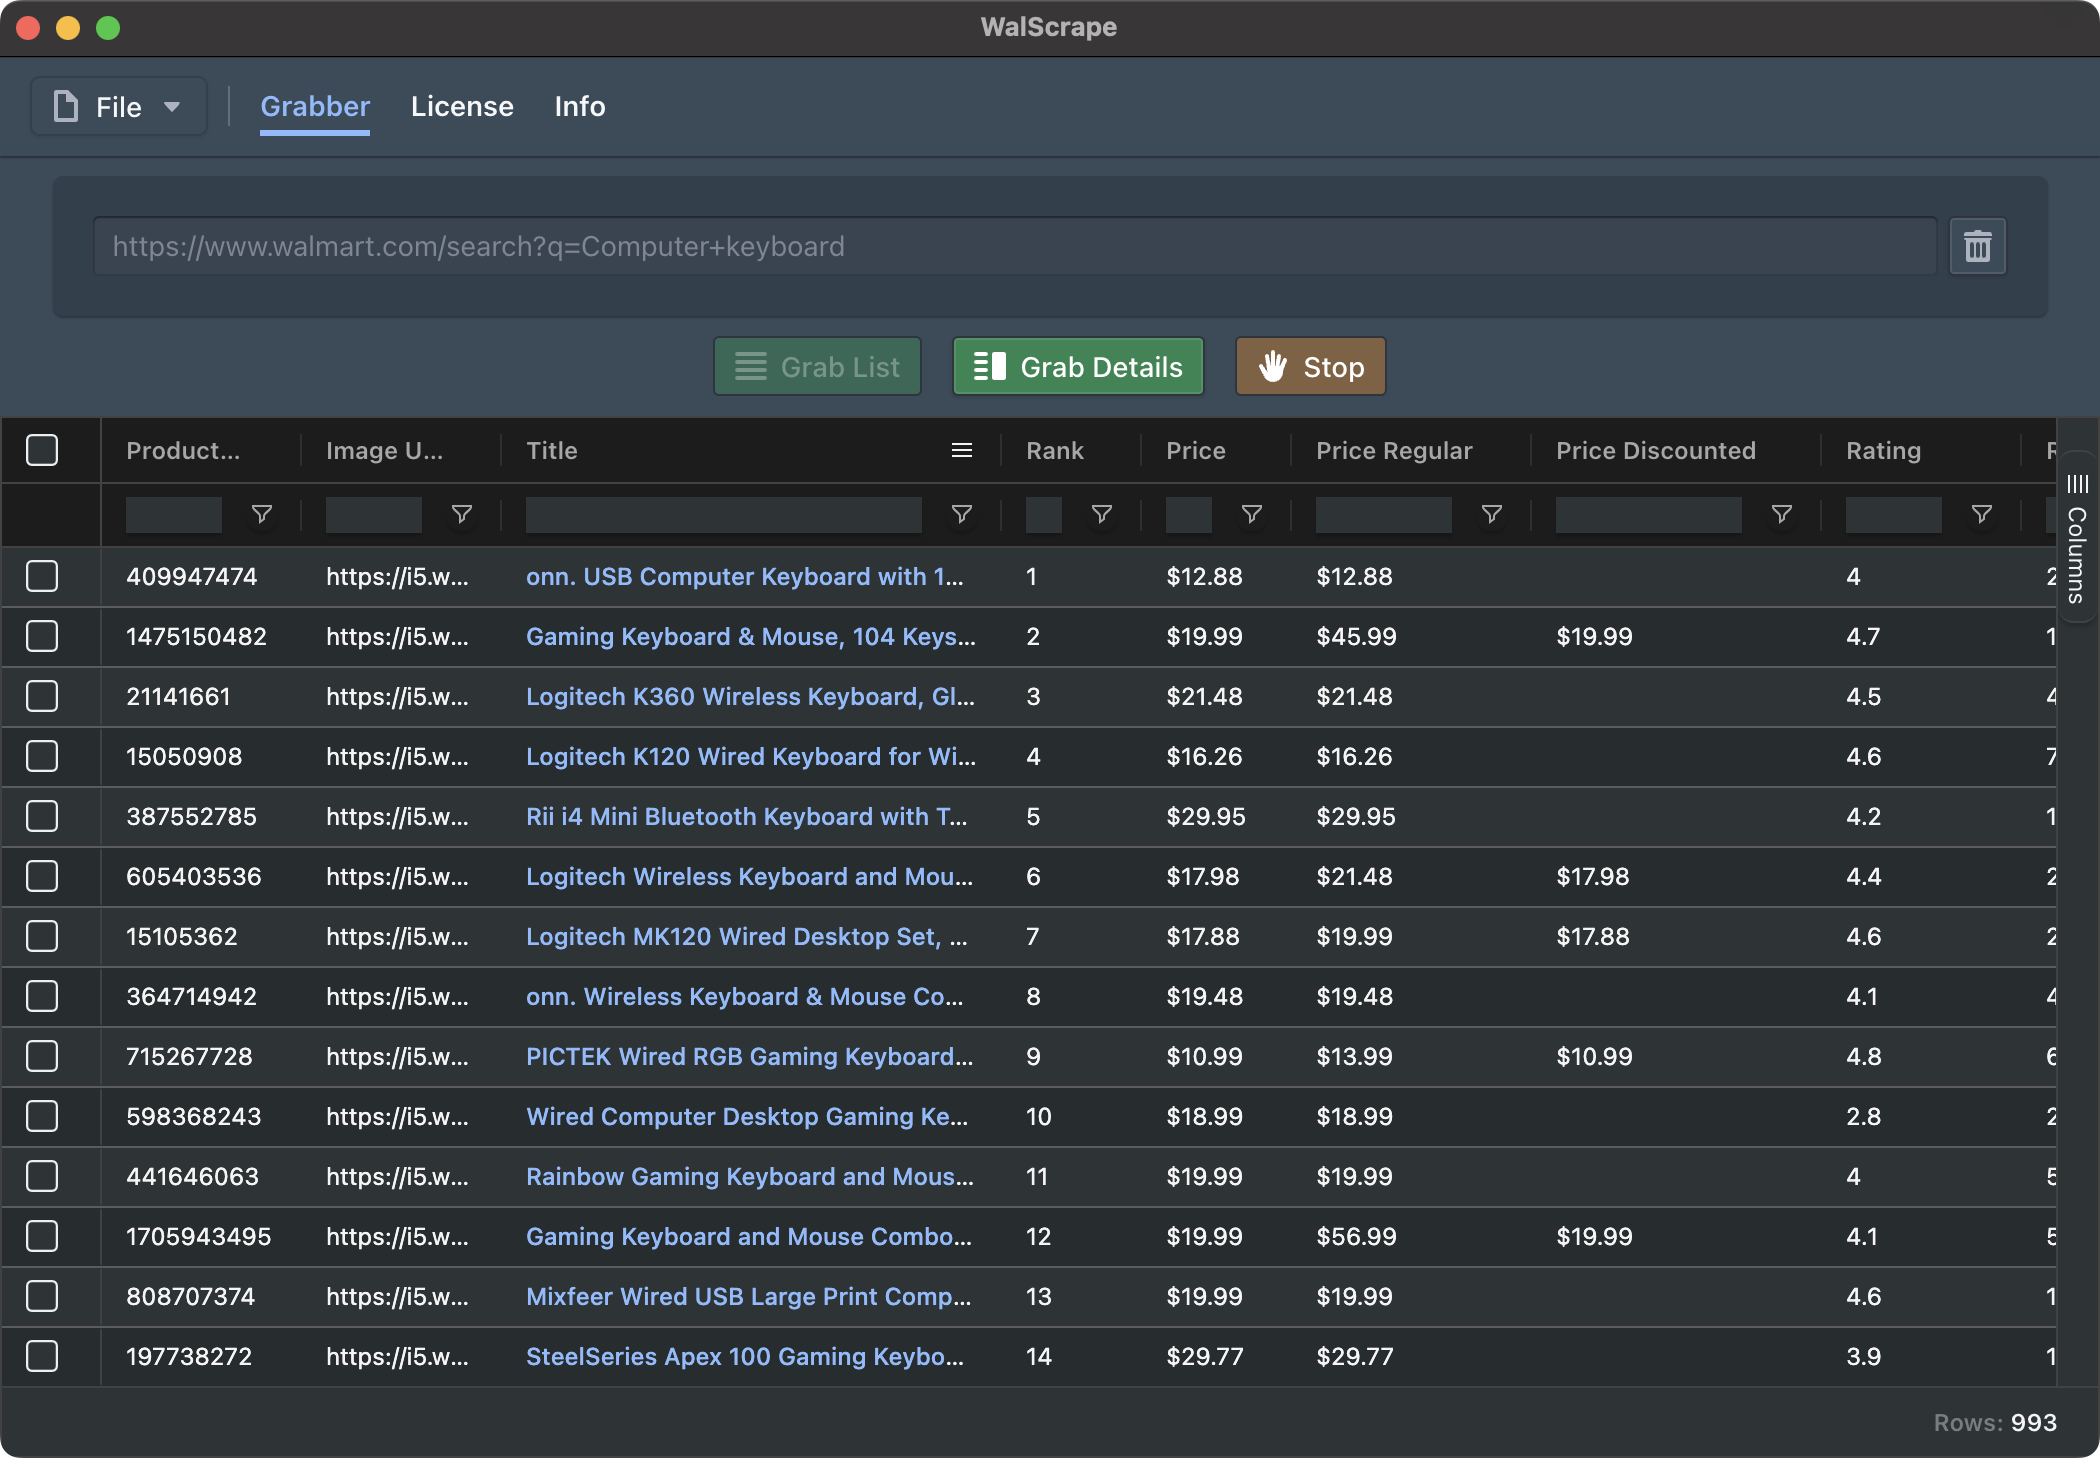Click the Walmart search URL input field
The width and height of the screenshot is (2100, 1458).
(1014, 246)
